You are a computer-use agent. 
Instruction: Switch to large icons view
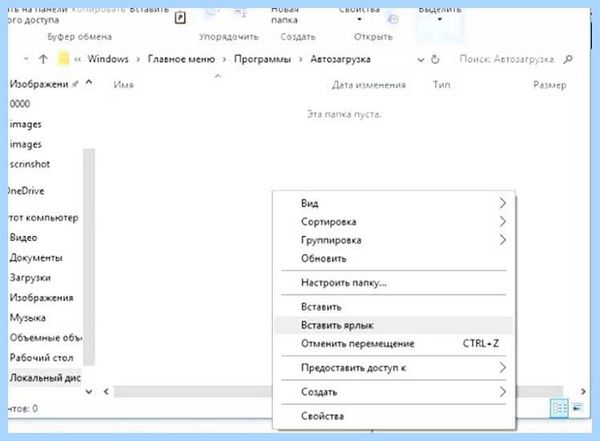pyautogui.click(x=578, y=408)
